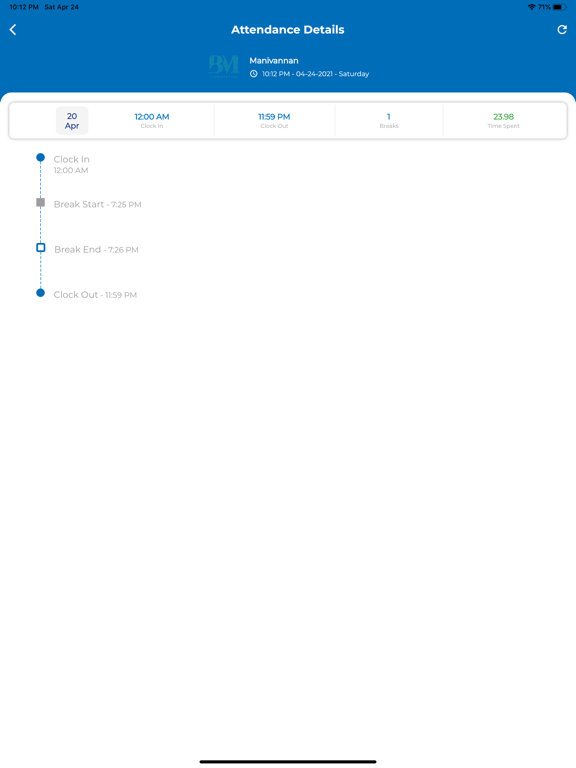Tap the status bar time 10:12 PM
The height and width of the screenshot is (768, 576).
(x=24, y=7)
